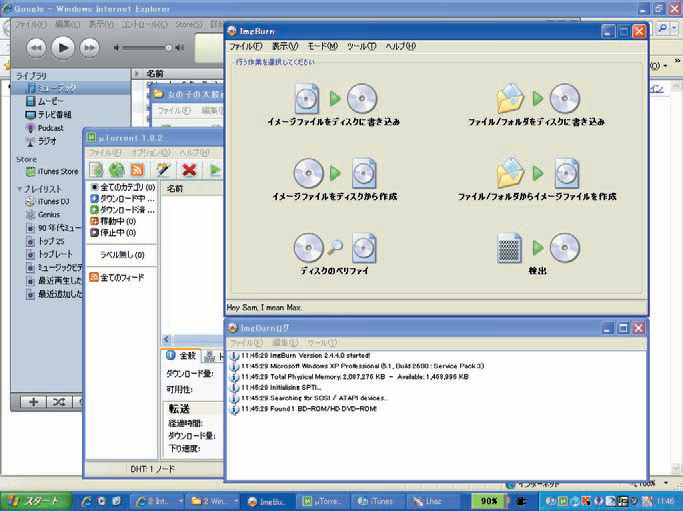This screenshot has width=683, height=511.
Task: Click iTunes next track button
Action: coord(89,47)
